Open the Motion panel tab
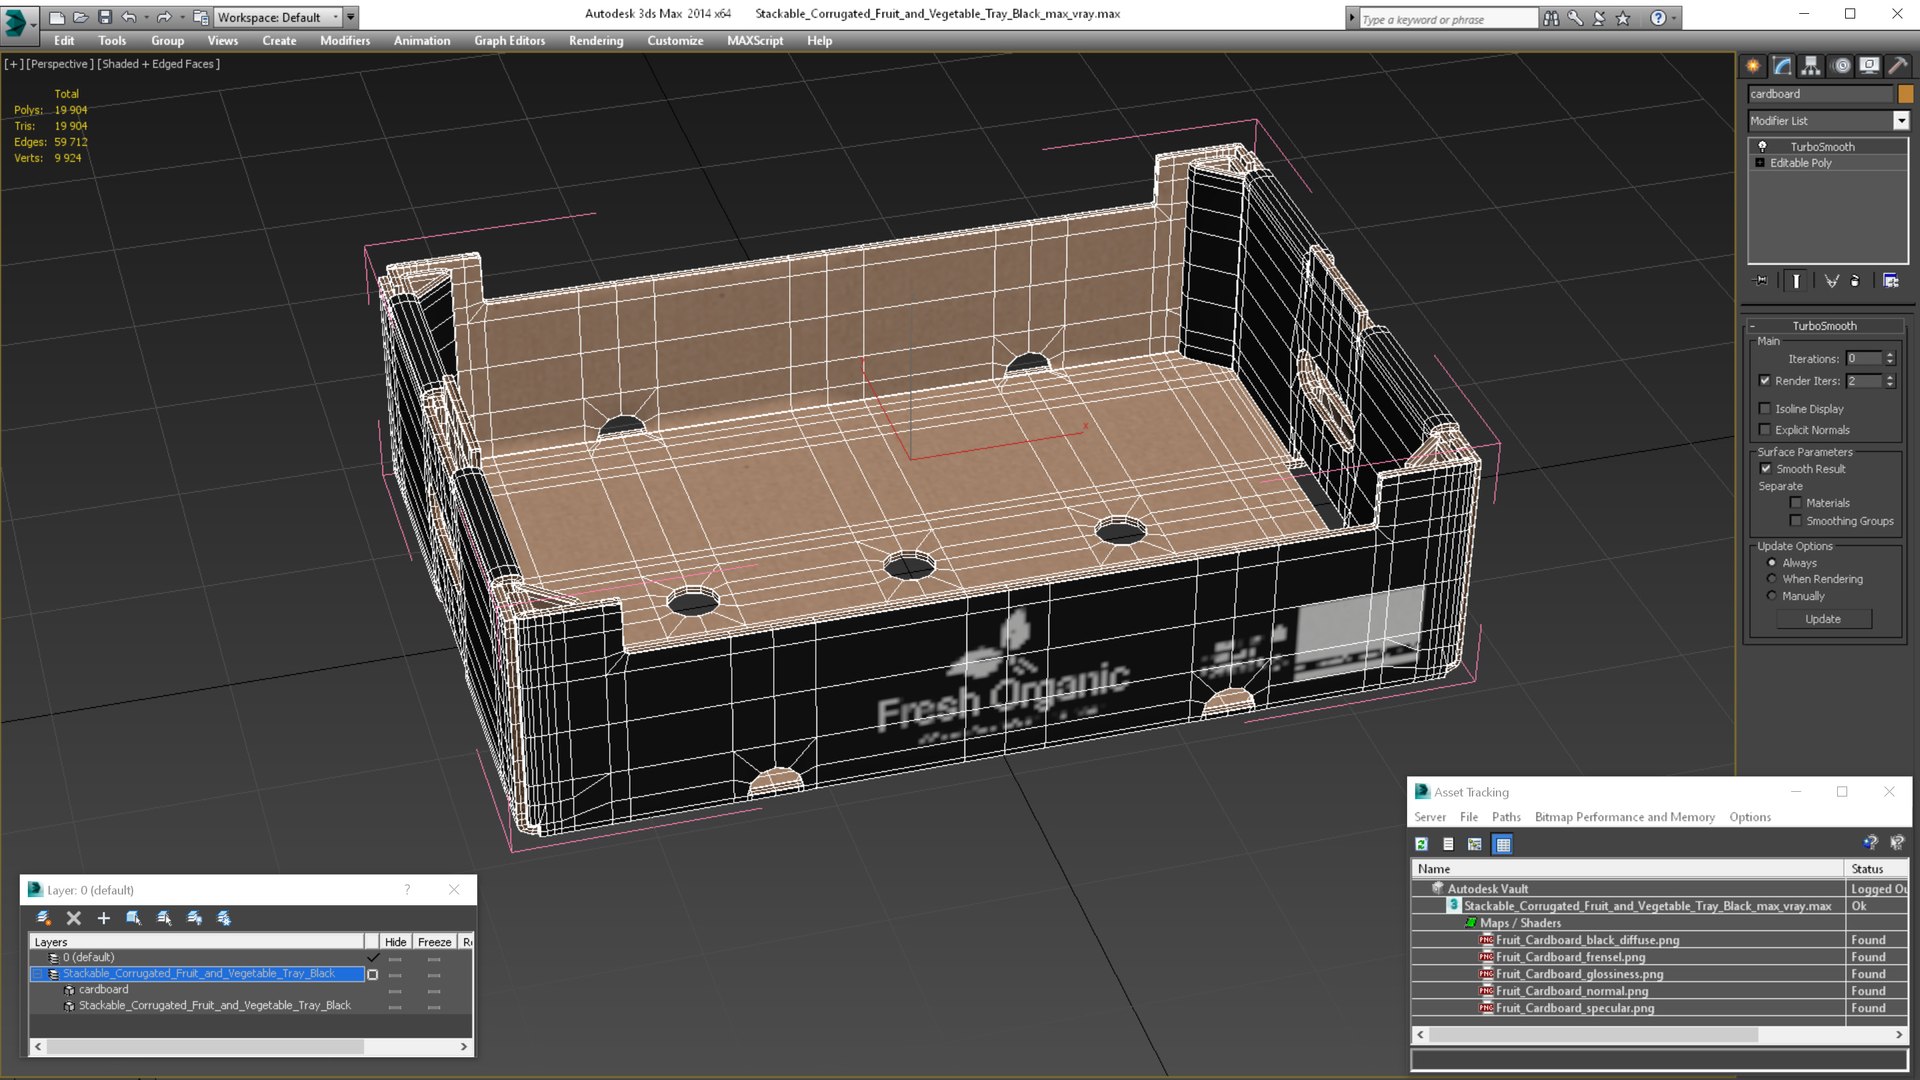This screenshot has height=1080, width=1920. point(1841,66)
